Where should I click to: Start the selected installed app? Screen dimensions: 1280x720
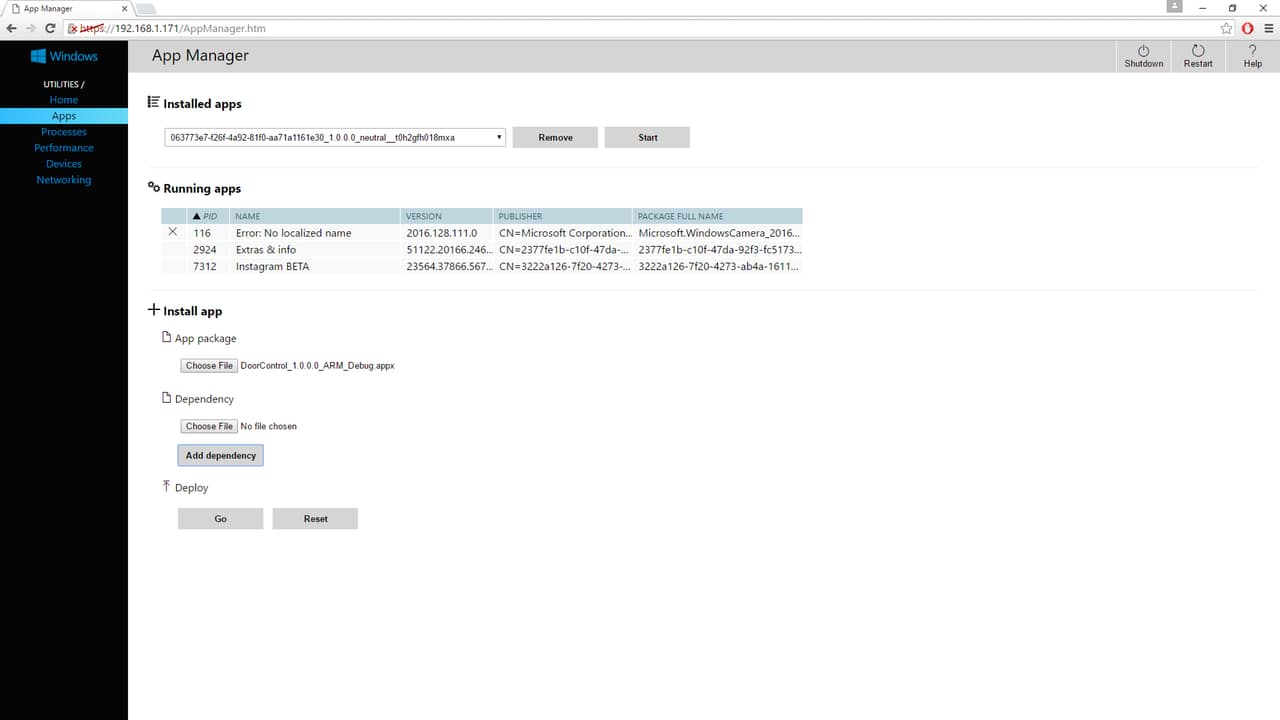tap(647, 137)
